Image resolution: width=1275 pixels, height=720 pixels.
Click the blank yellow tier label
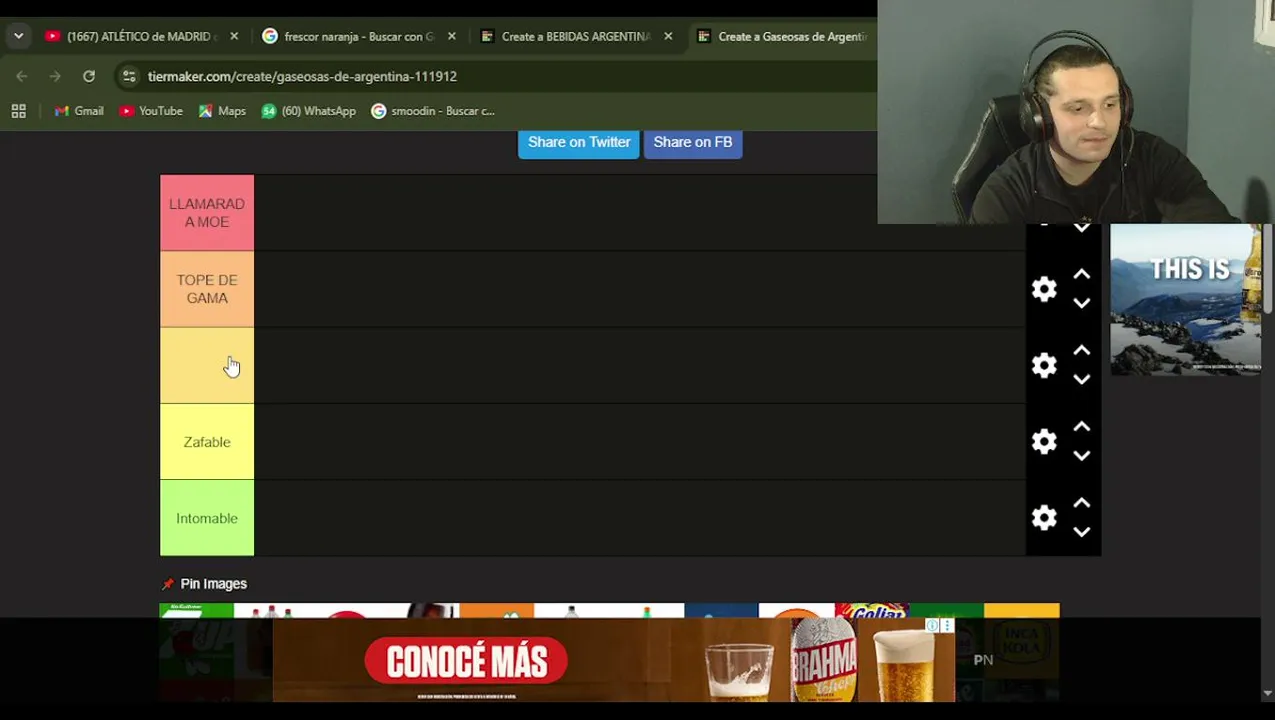pyautogui.click(x=207, y=365)
